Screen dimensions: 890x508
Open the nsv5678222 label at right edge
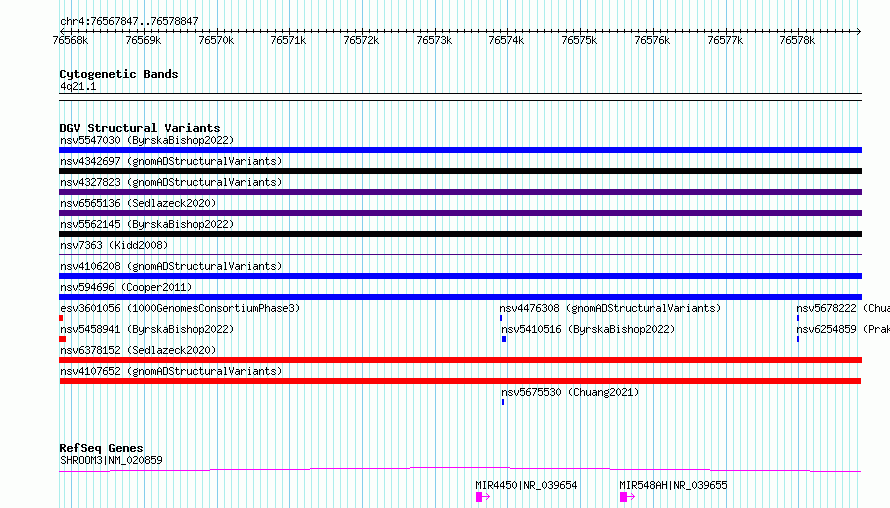point(843,308)
